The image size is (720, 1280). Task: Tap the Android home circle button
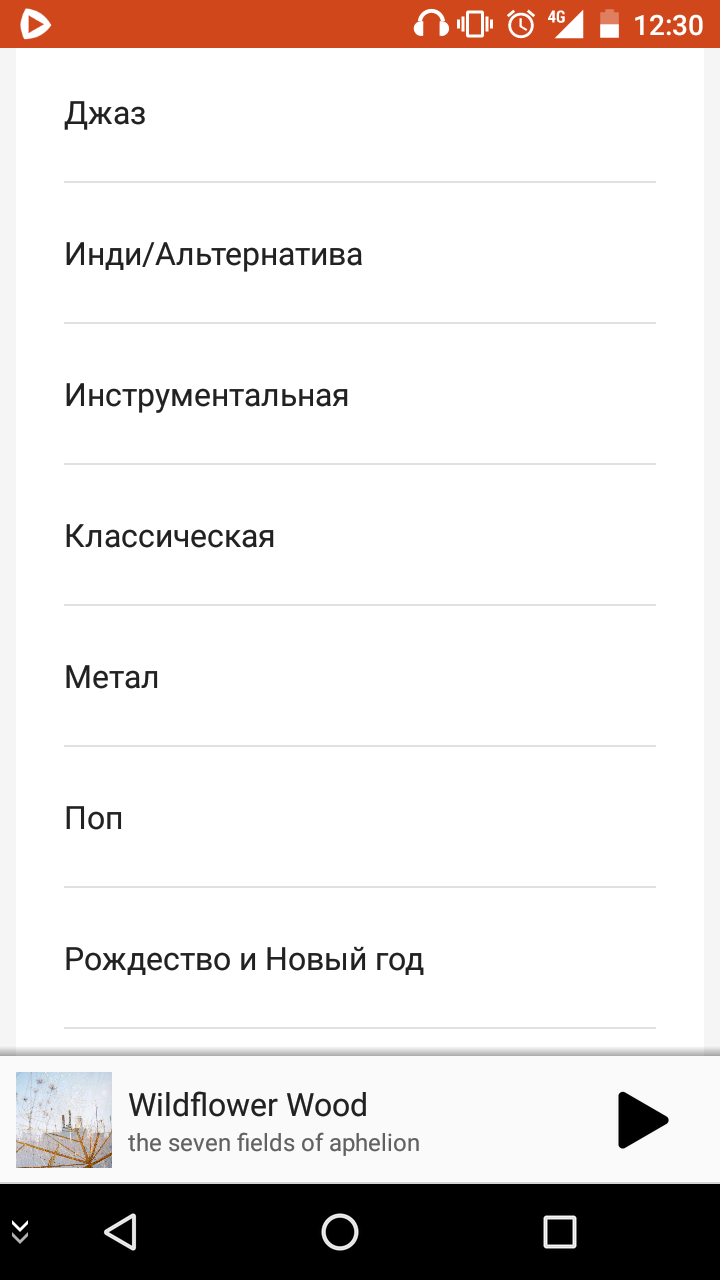(x=340, y=1232)
